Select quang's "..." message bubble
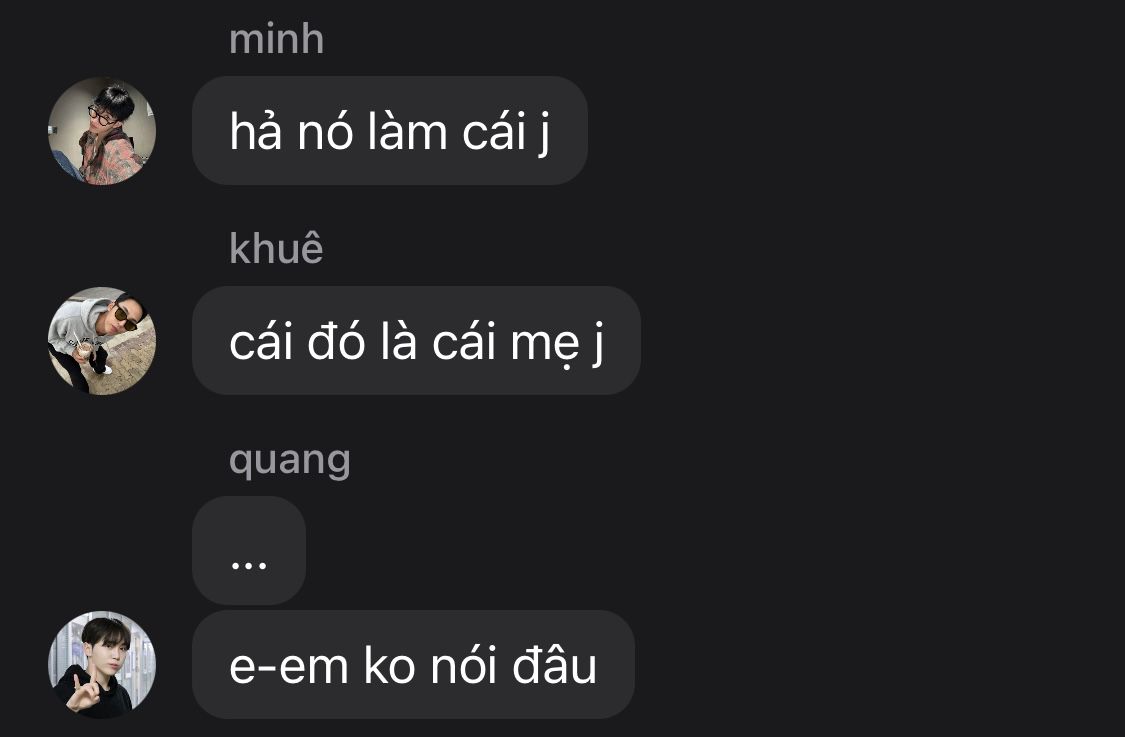 click(249, 550)
